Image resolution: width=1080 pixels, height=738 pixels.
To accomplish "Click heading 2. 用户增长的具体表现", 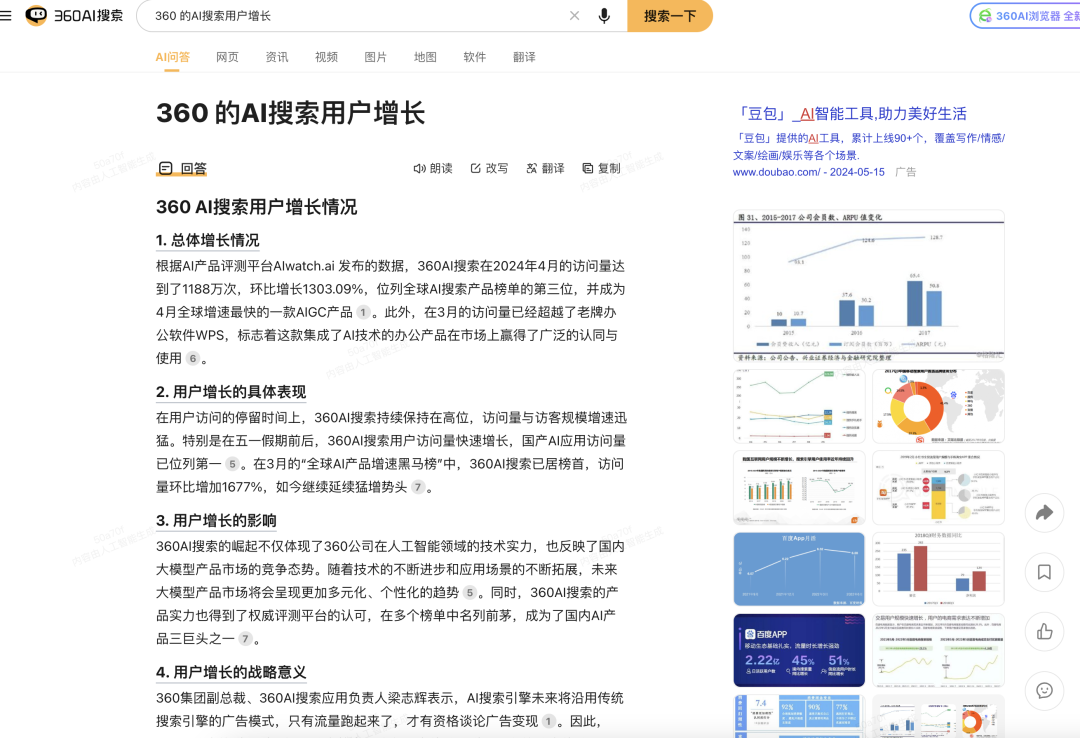I will point(231,392).
